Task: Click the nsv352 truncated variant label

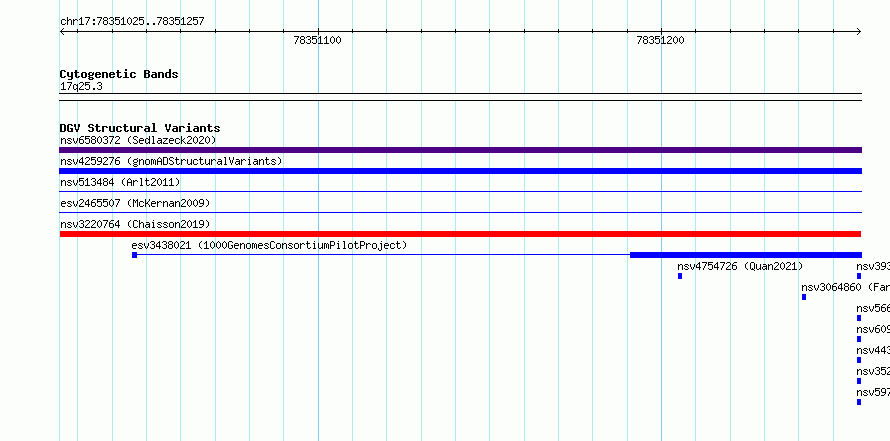Action: pos(873,371)
